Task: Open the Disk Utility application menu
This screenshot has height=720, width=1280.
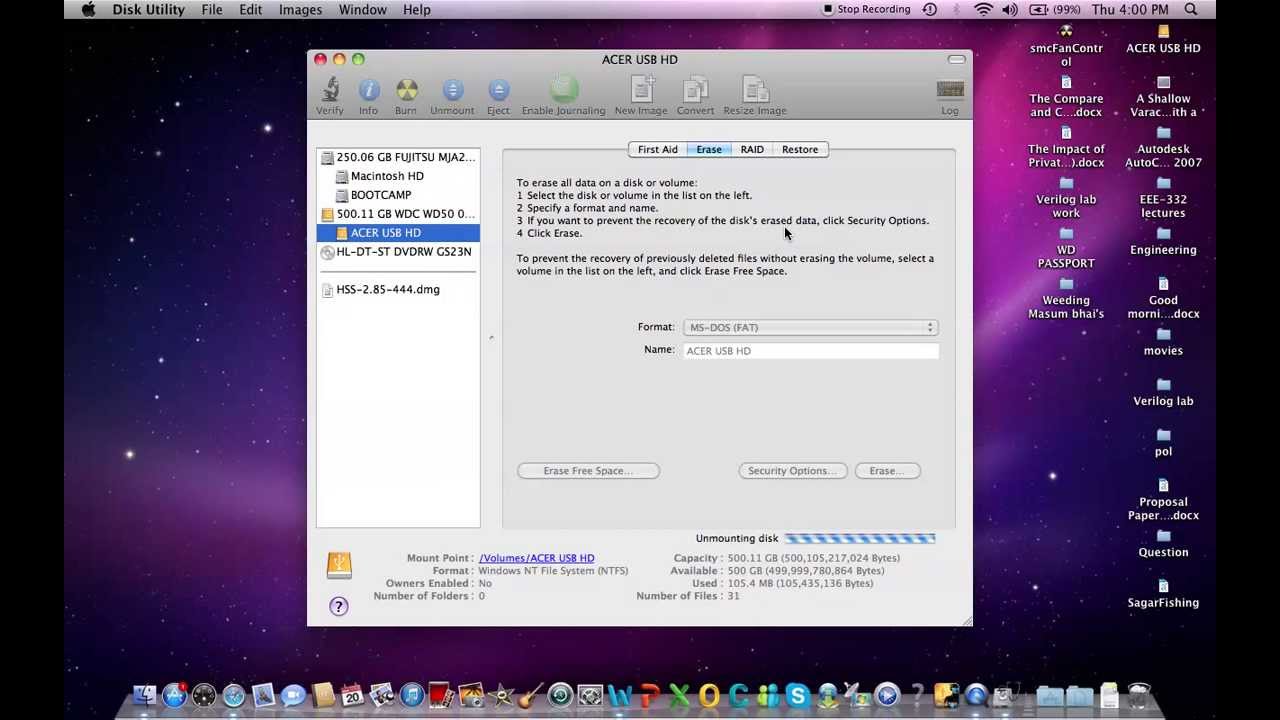Action: coord(148,9)
